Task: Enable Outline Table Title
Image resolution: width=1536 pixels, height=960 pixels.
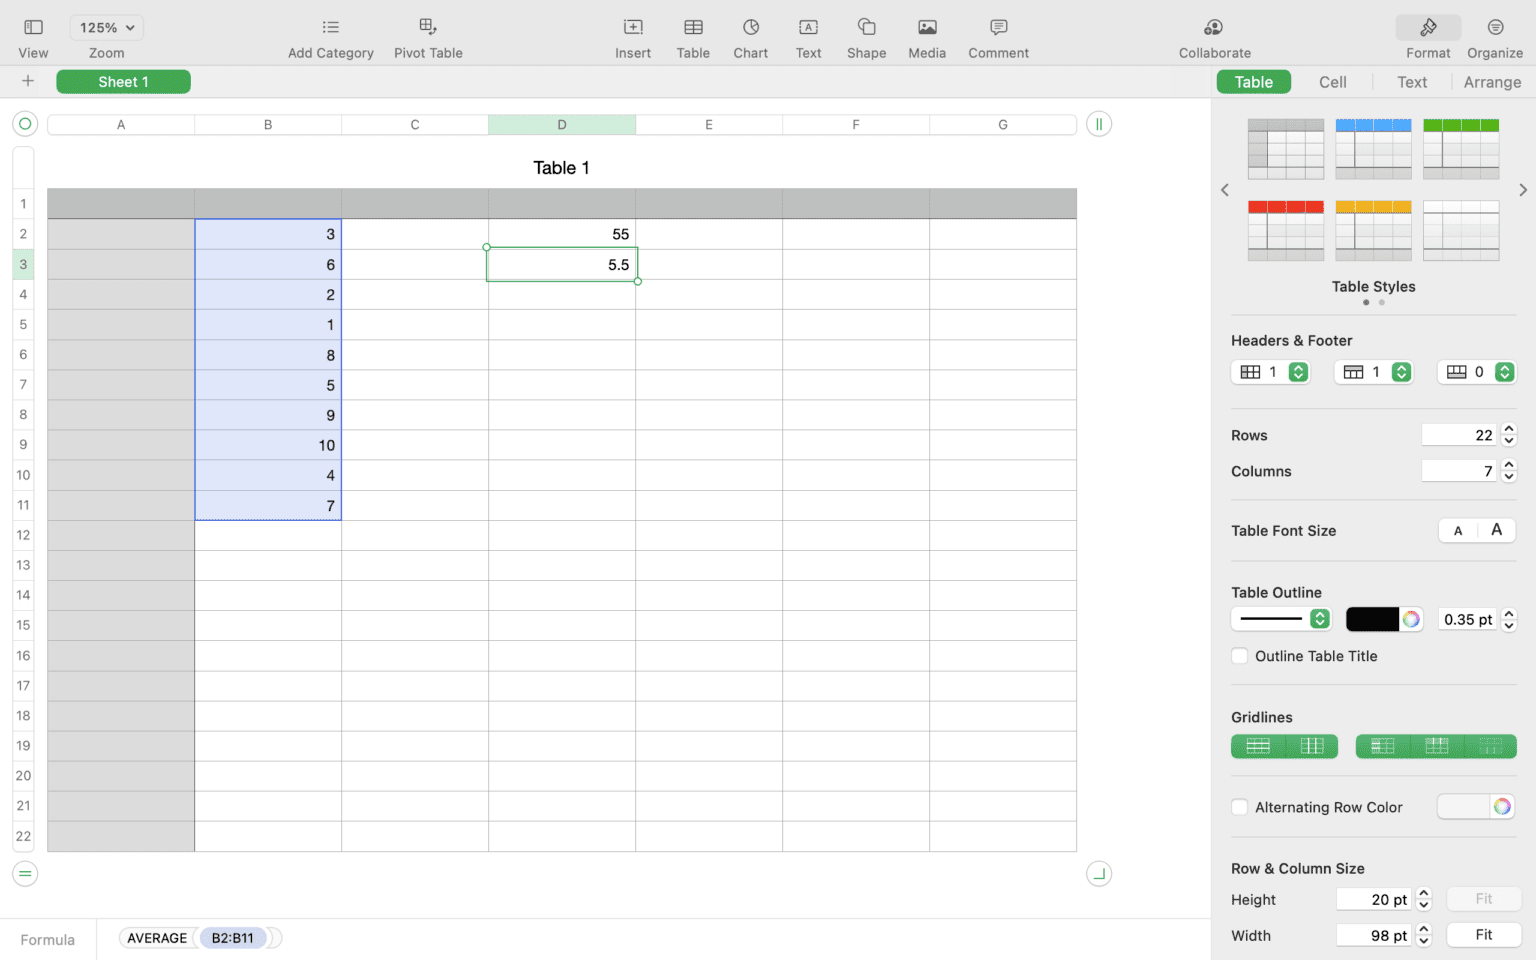Action: click(x=1239, y=656)
